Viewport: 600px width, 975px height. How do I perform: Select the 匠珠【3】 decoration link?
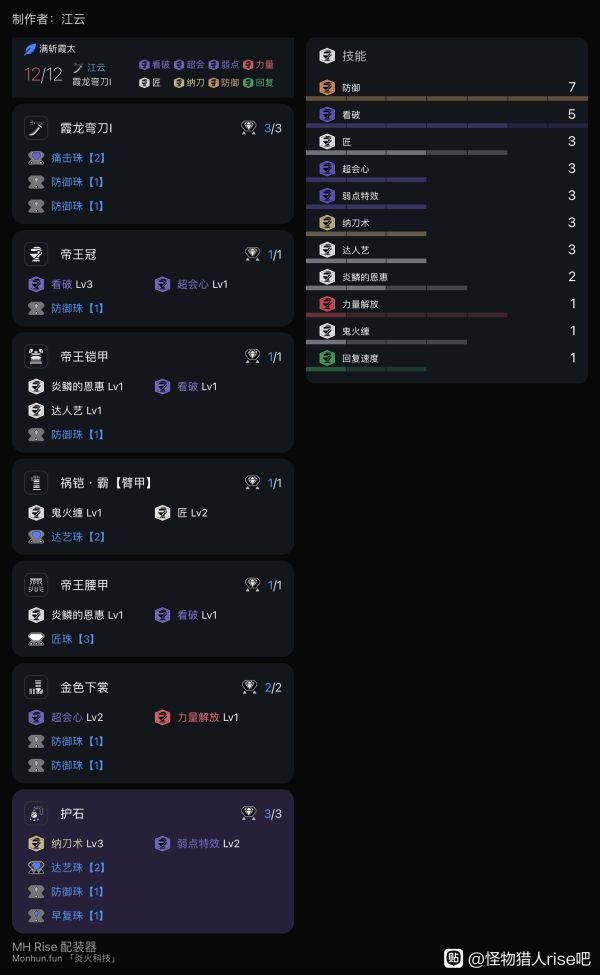(x=72, y=639)
